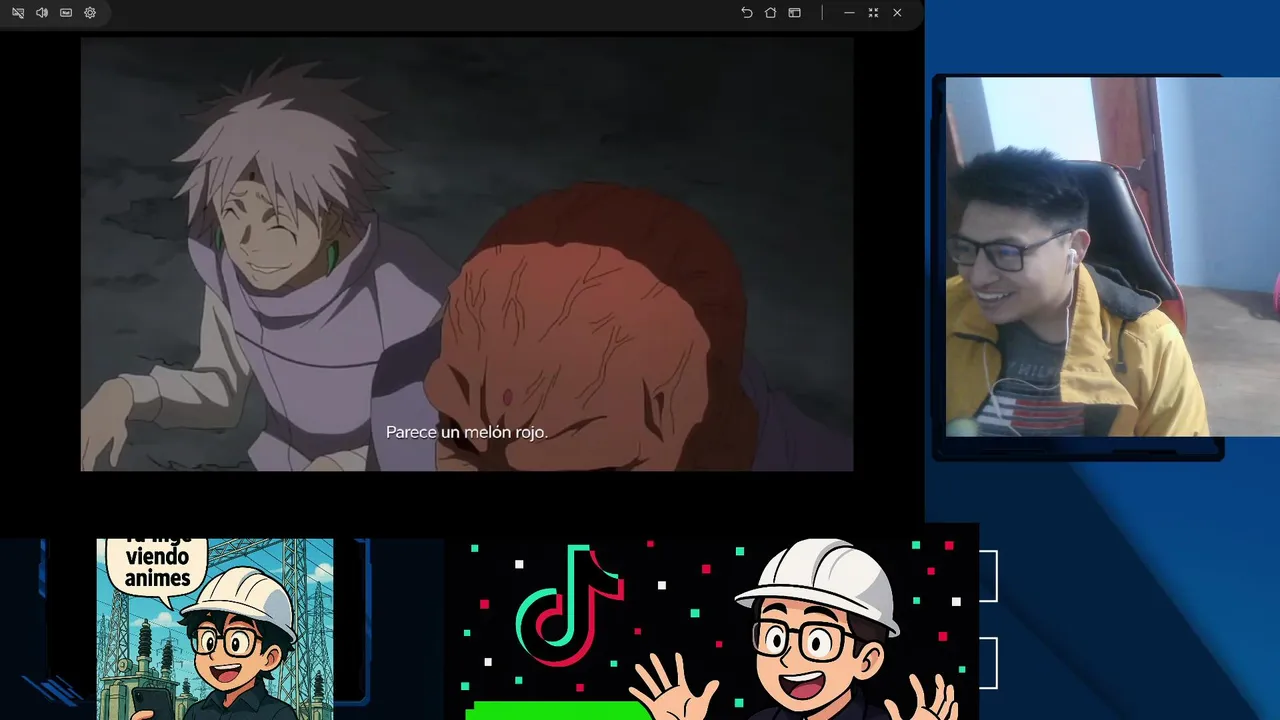The width and height of the screenshot is (1280, 720).
Task: Mute audio with the speaker icon
Action: [42, 13]
